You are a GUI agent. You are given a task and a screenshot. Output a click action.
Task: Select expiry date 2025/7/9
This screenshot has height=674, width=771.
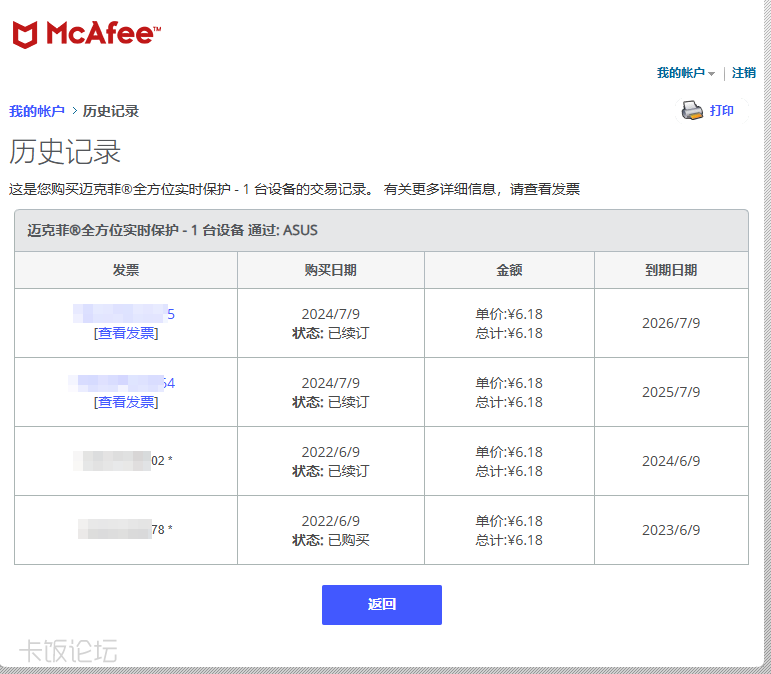pyautogui.click(x=671, y=392)
